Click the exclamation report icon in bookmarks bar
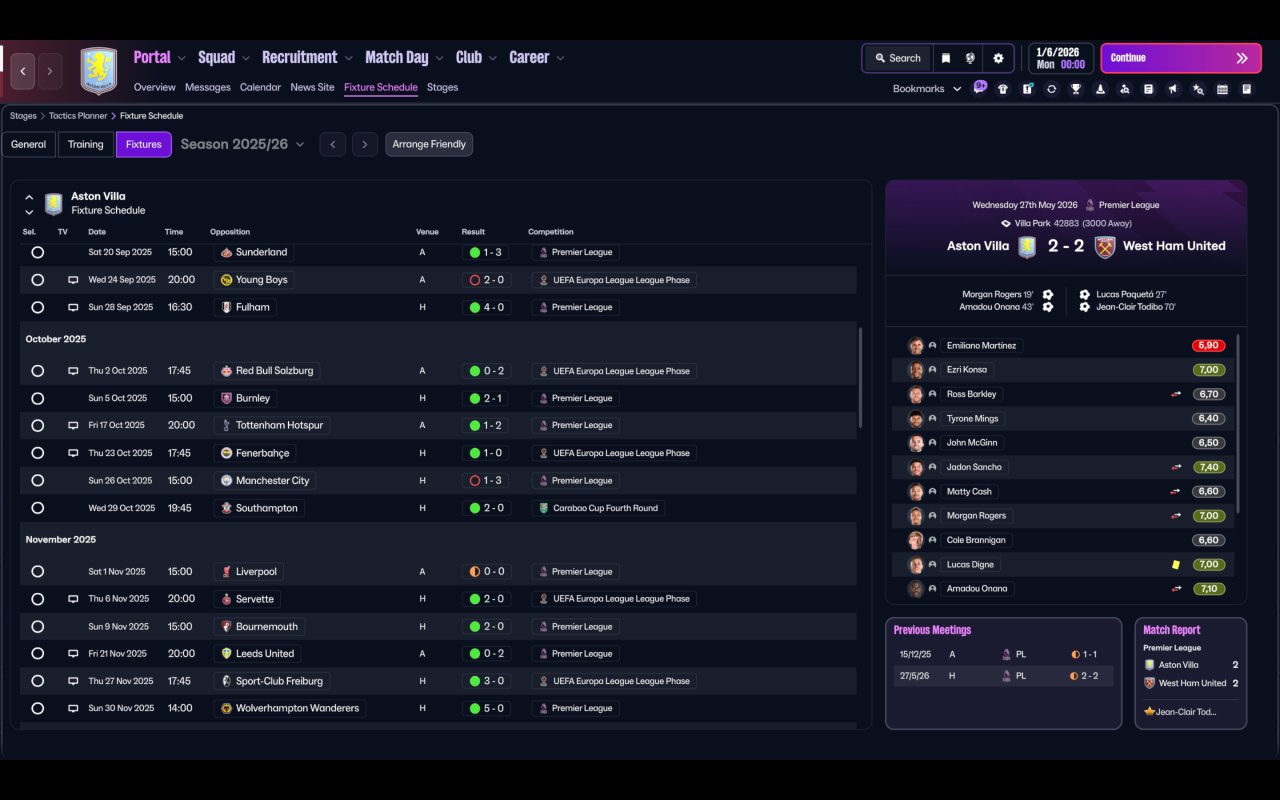The width and height of the screenshot is (1280, 800). coord(1027,89)
